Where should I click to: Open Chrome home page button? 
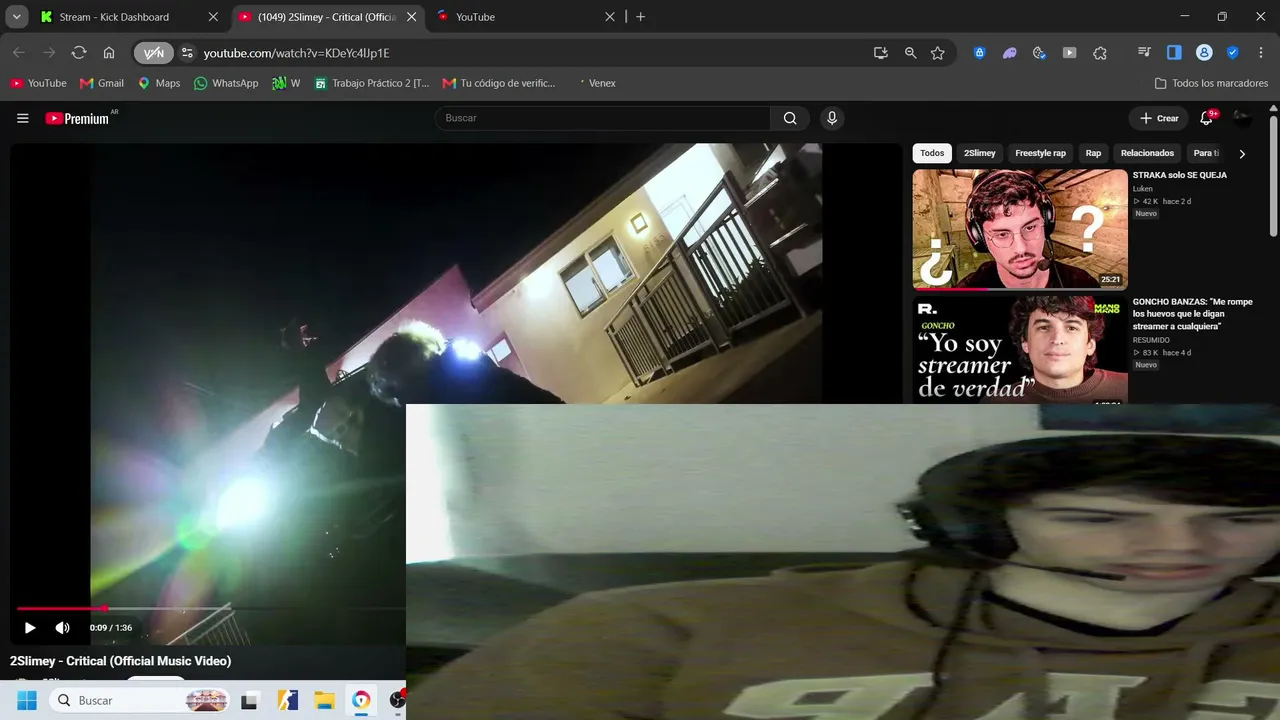(109, 53)
